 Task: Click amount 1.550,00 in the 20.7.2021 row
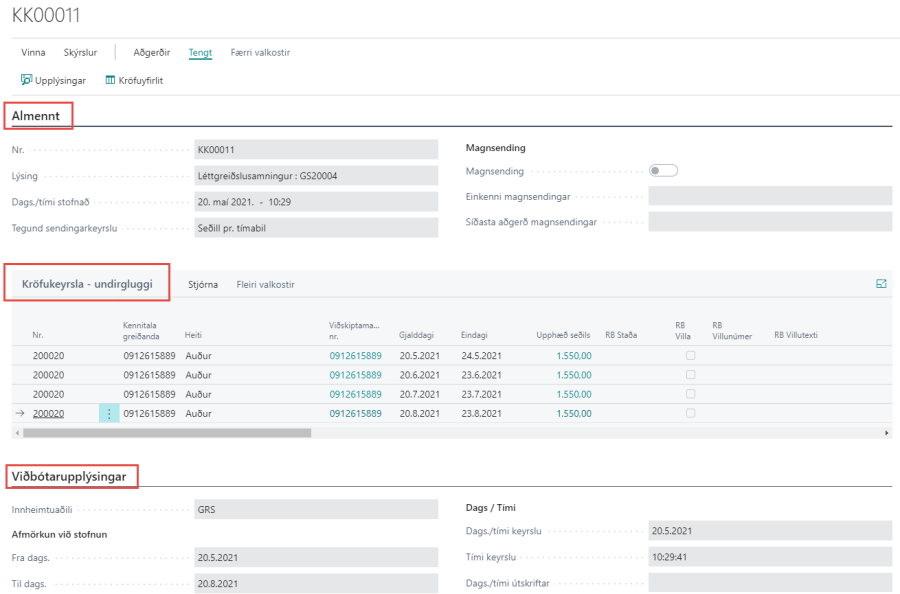(x=573, y=394)
